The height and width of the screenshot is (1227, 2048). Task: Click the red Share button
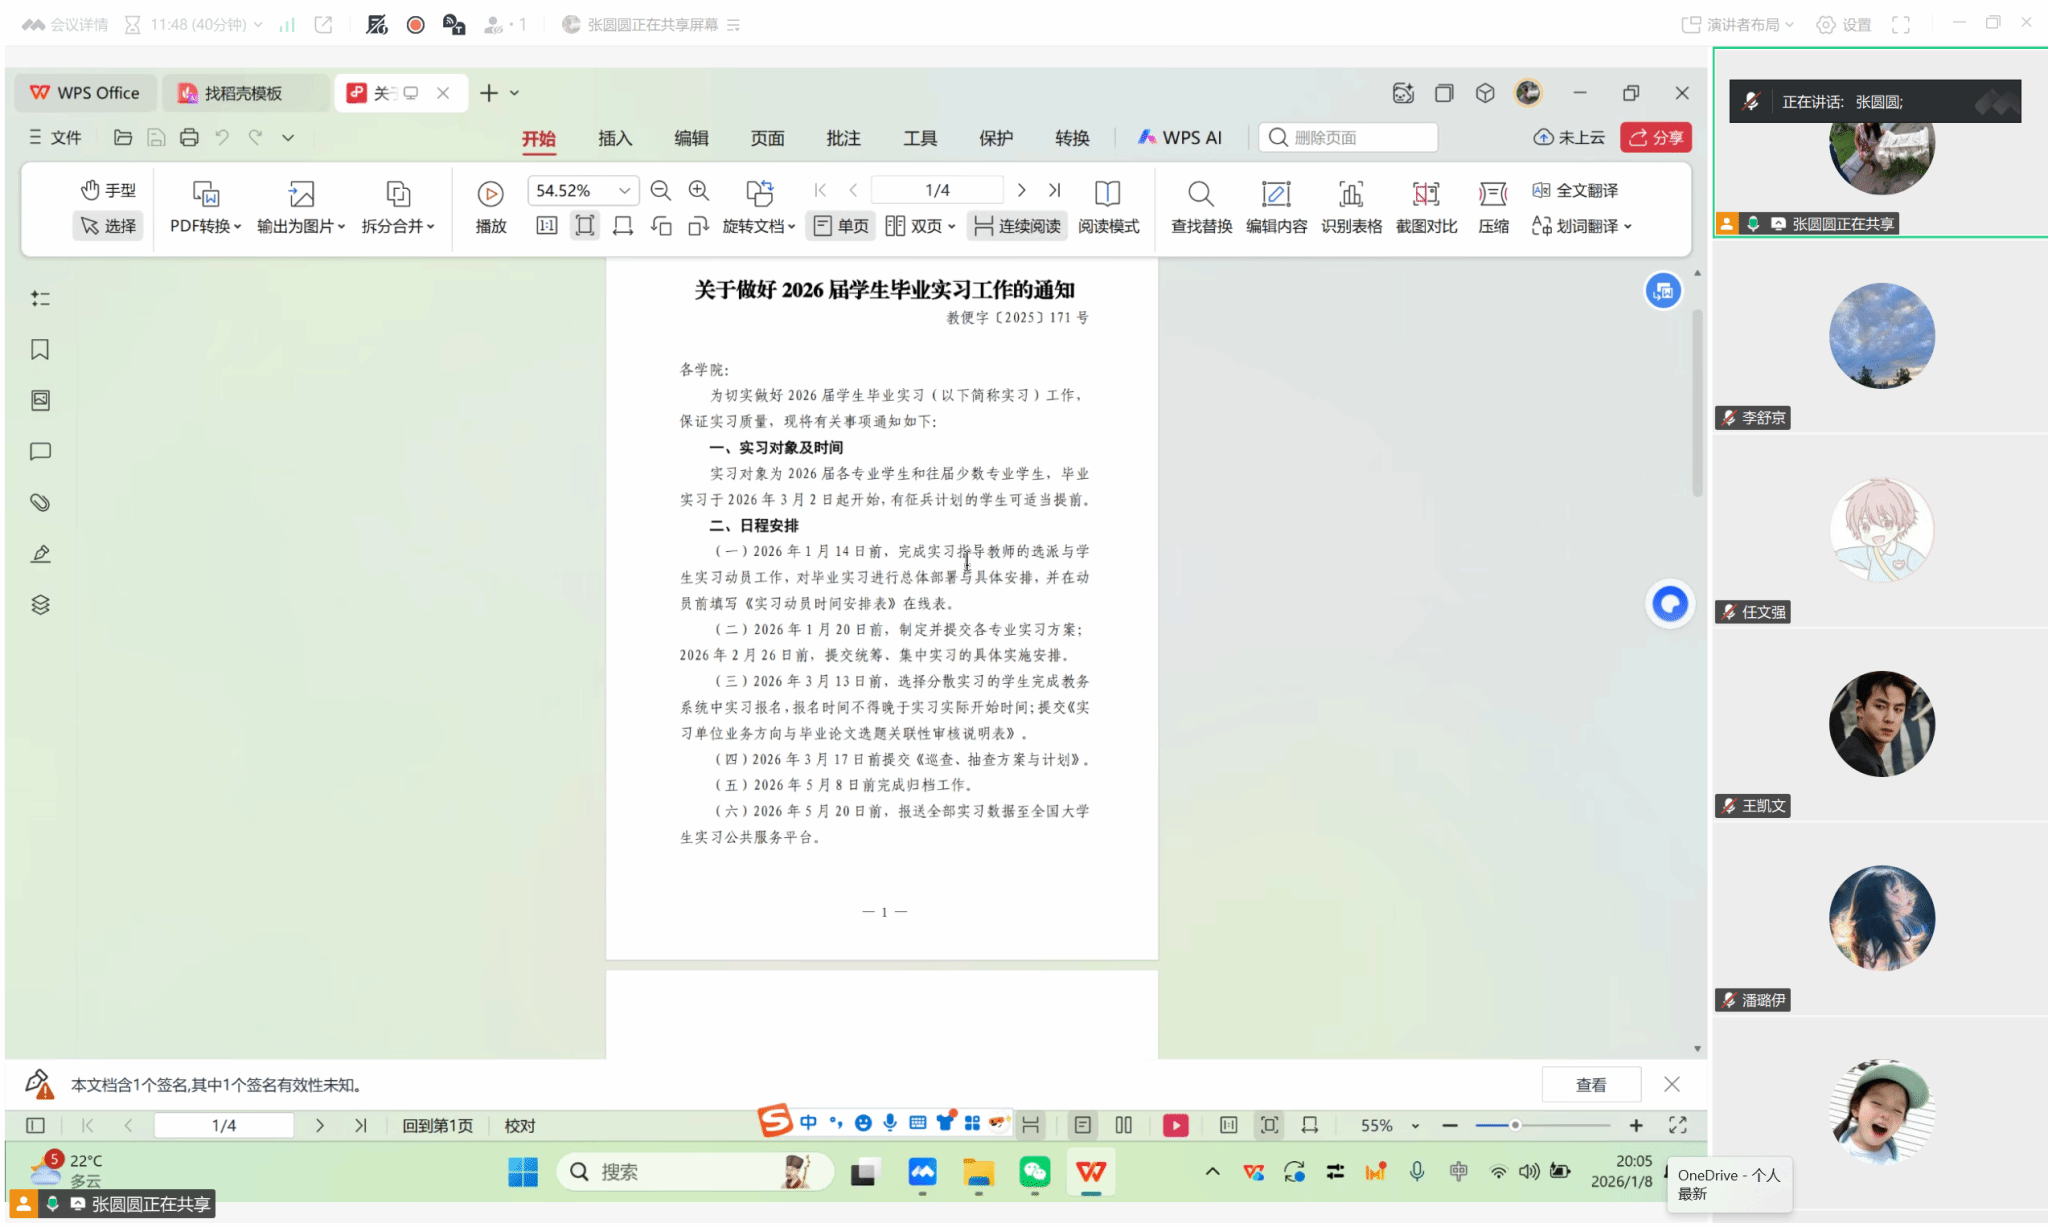tap(1656, 138)
